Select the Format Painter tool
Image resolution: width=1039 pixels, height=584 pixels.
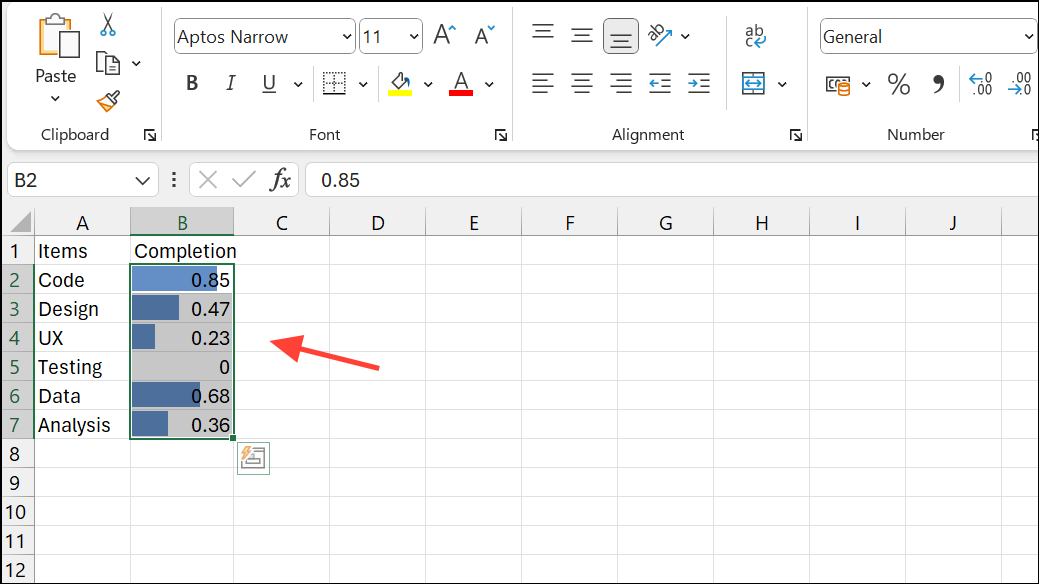click(106, 100)
